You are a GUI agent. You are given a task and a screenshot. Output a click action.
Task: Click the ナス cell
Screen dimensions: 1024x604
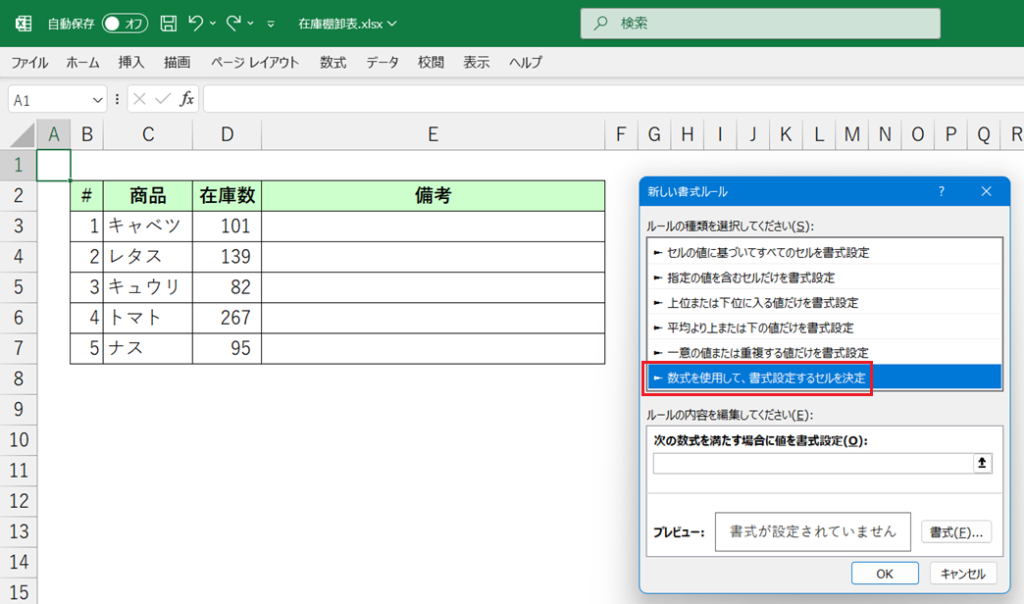148,348
